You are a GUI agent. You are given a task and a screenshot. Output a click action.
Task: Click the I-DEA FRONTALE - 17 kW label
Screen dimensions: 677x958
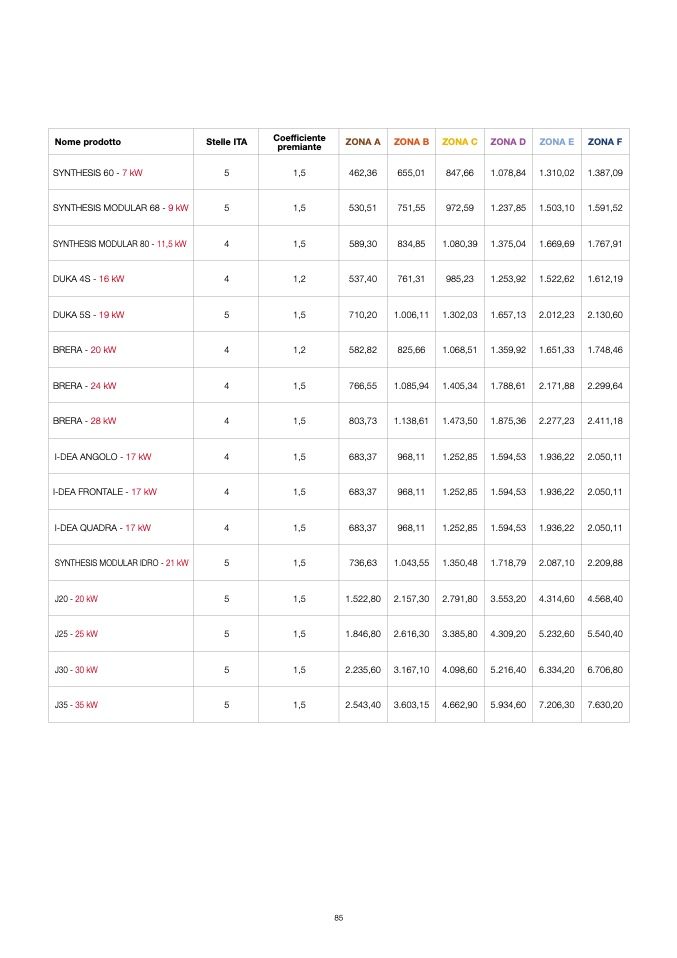tap(105, 492)
